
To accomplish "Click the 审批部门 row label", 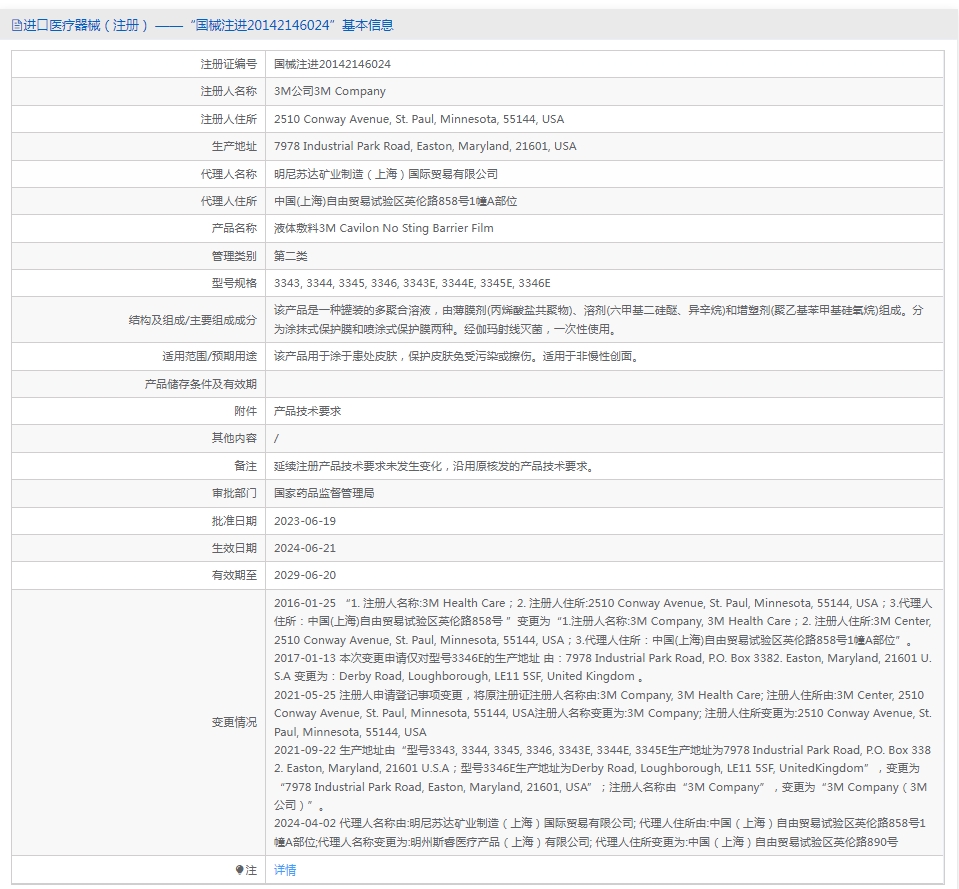I will coord(234,493).
